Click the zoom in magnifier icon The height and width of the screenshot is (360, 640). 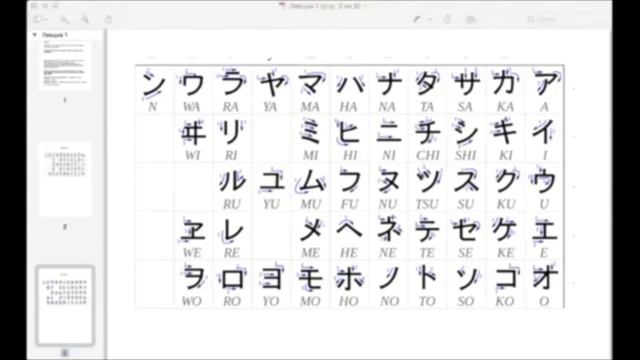pyautogui.click(x=85, y=19)
